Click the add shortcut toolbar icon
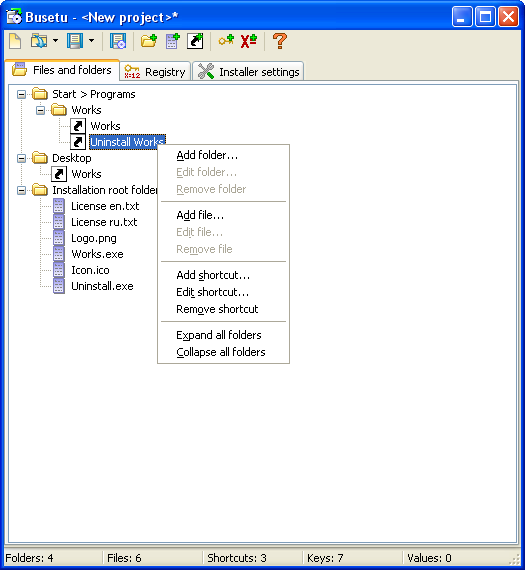The width and height of the screenshot is (525, 570). coord(195,41)
